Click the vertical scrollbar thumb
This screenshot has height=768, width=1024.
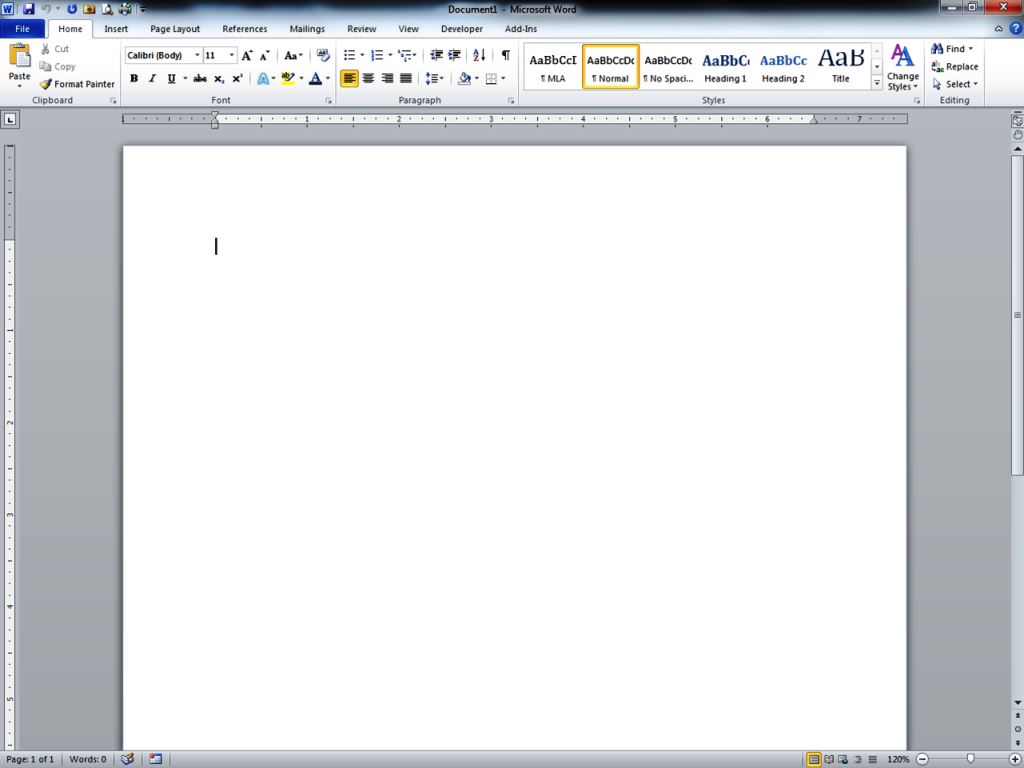click(x=1017, y=315)
